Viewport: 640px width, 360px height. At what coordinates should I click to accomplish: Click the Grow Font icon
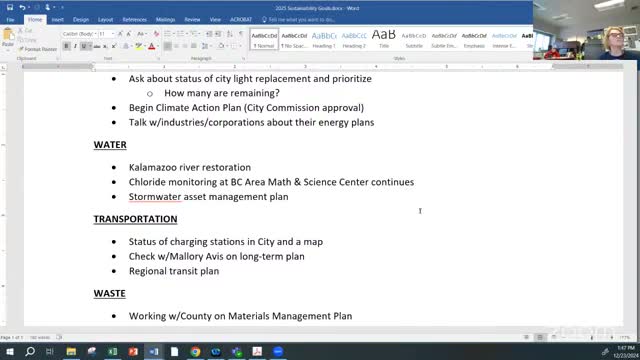[x=120, y=34]
